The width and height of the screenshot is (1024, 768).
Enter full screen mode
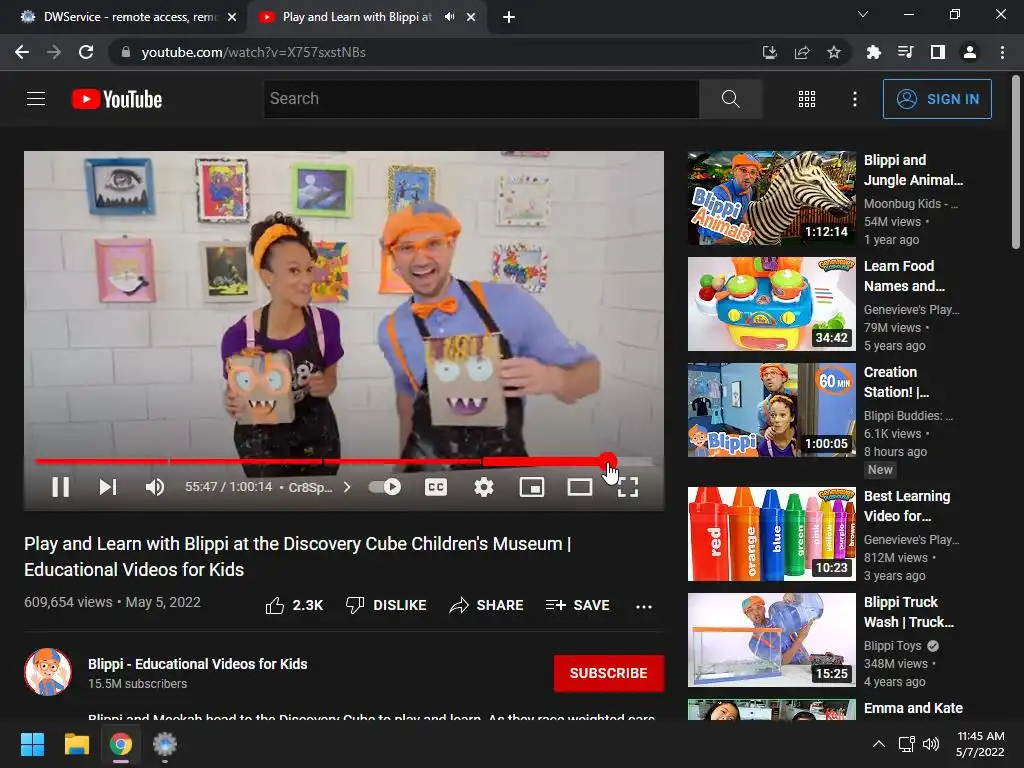(x=628, y=487)
